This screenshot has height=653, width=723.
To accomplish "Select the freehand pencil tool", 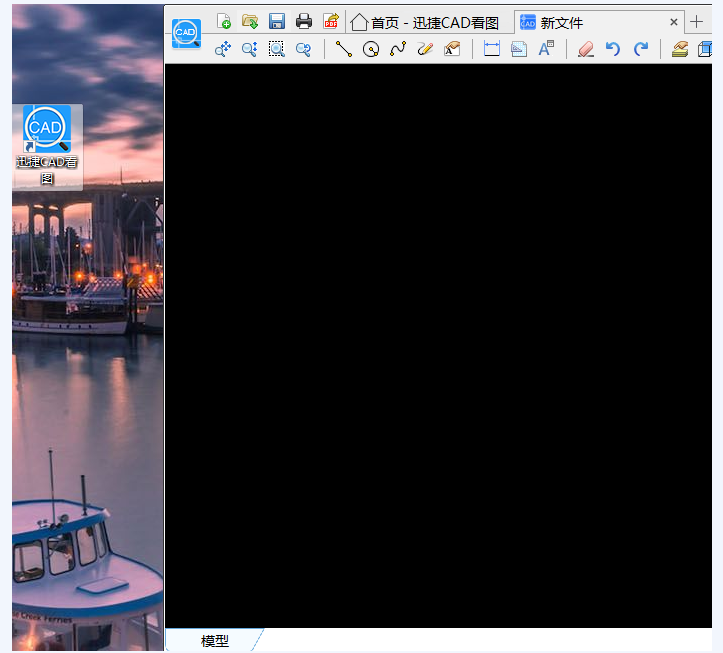I will point(425,49).
